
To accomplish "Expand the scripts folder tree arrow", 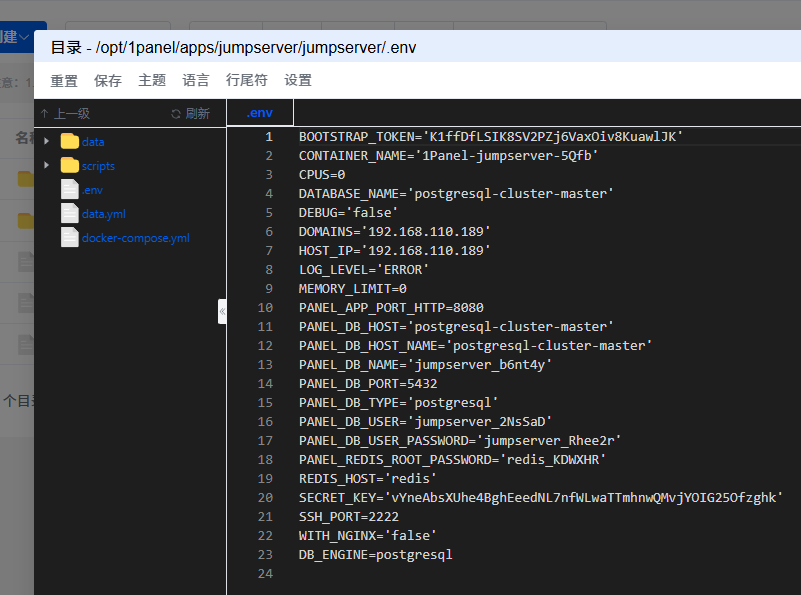I will (x=47, y=166).
